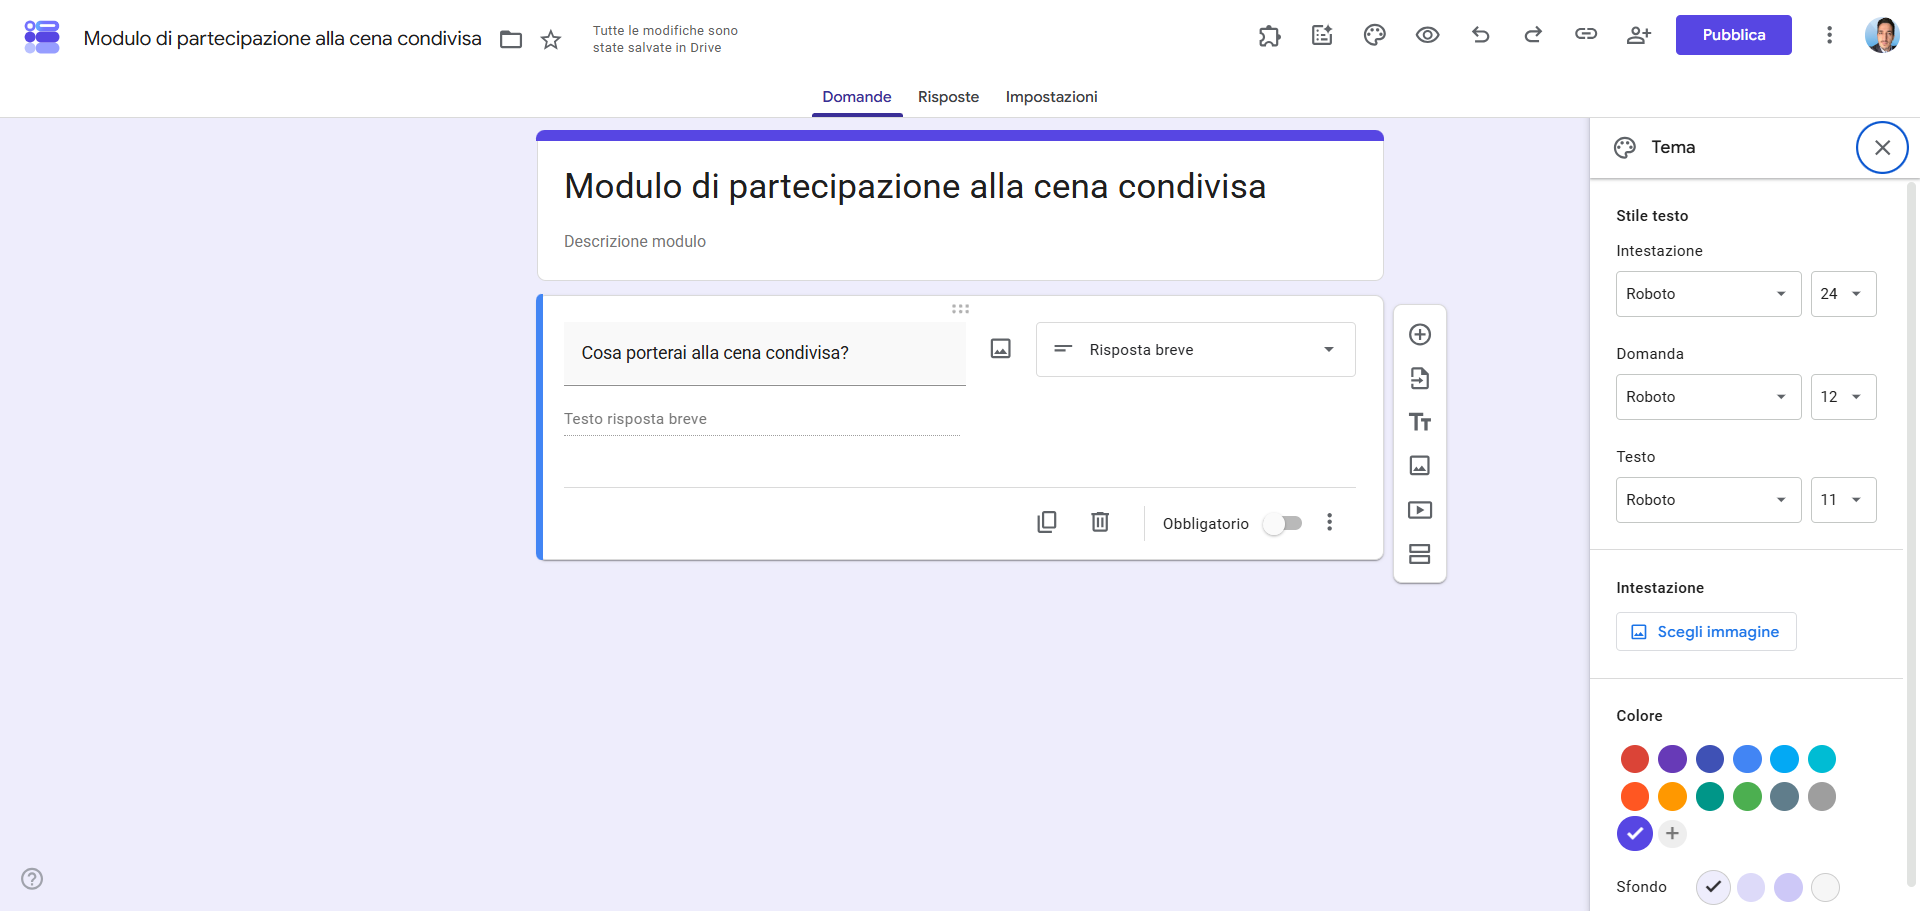The image size is (1920, 911).
Task: Switch to the Risposte tab
Action: coord(948,97)
